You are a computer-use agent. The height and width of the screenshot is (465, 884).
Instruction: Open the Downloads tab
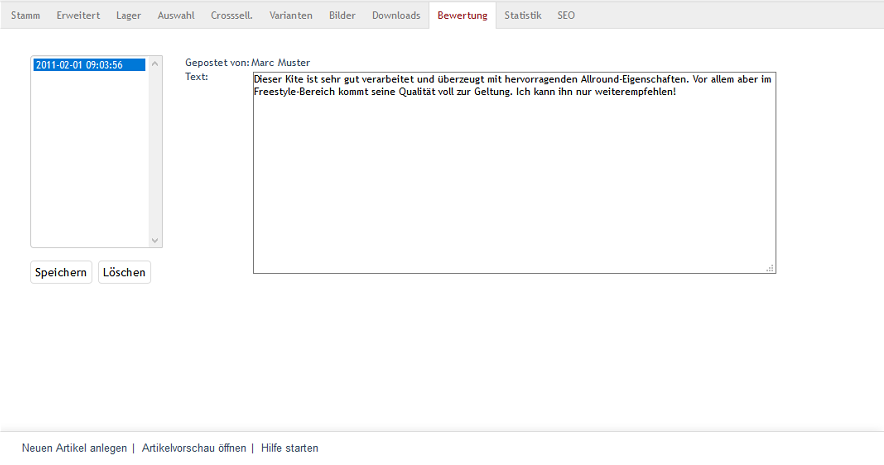(x=396, y=15)
